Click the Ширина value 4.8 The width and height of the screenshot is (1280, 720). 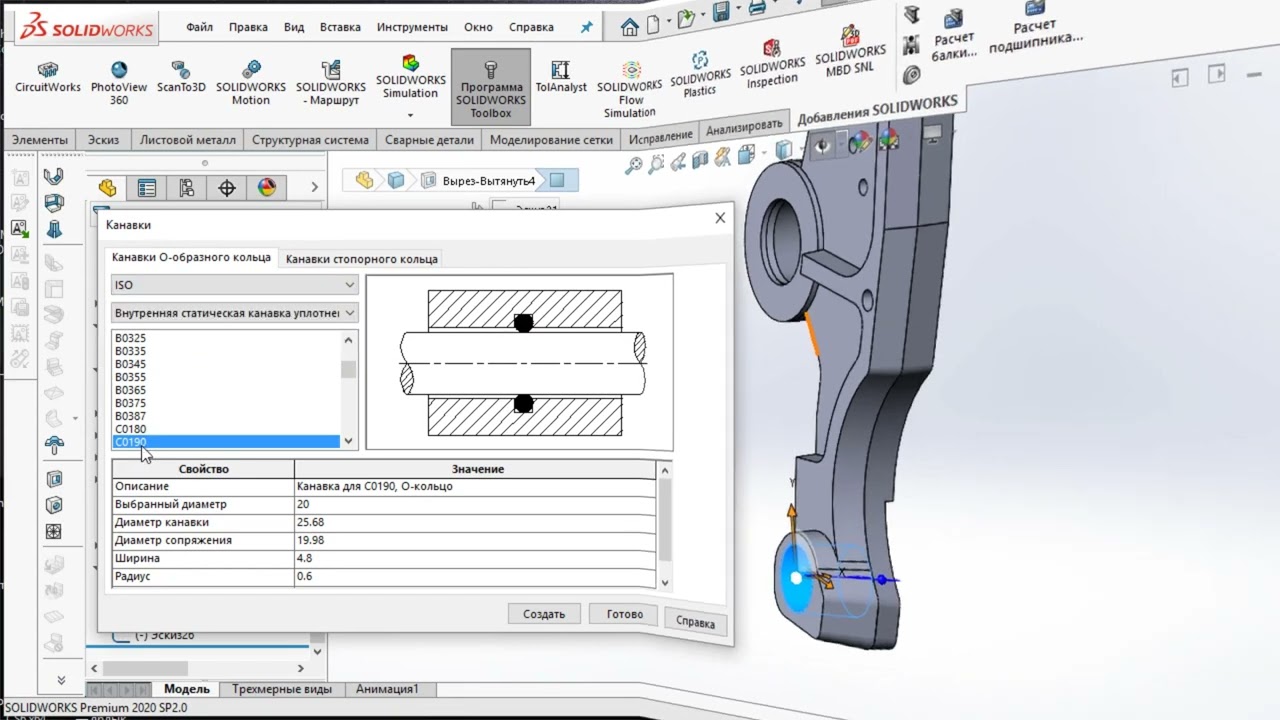475,558
